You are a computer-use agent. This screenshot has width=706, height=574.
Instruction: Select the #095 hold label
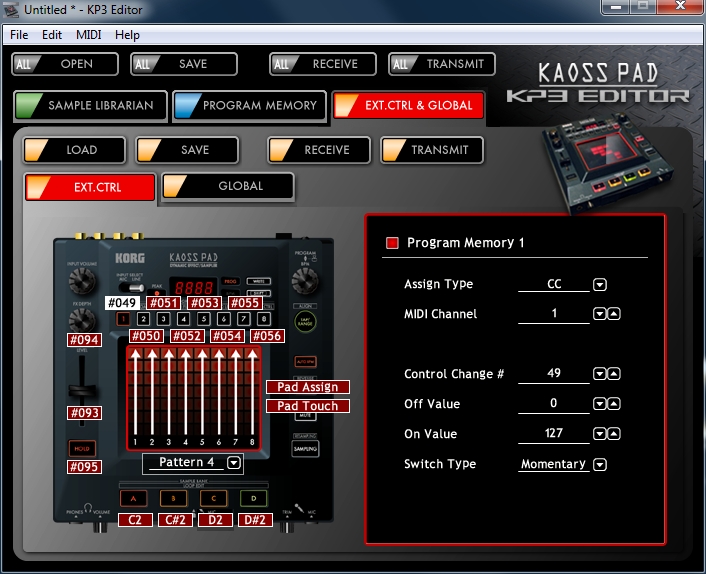[84, 467]
